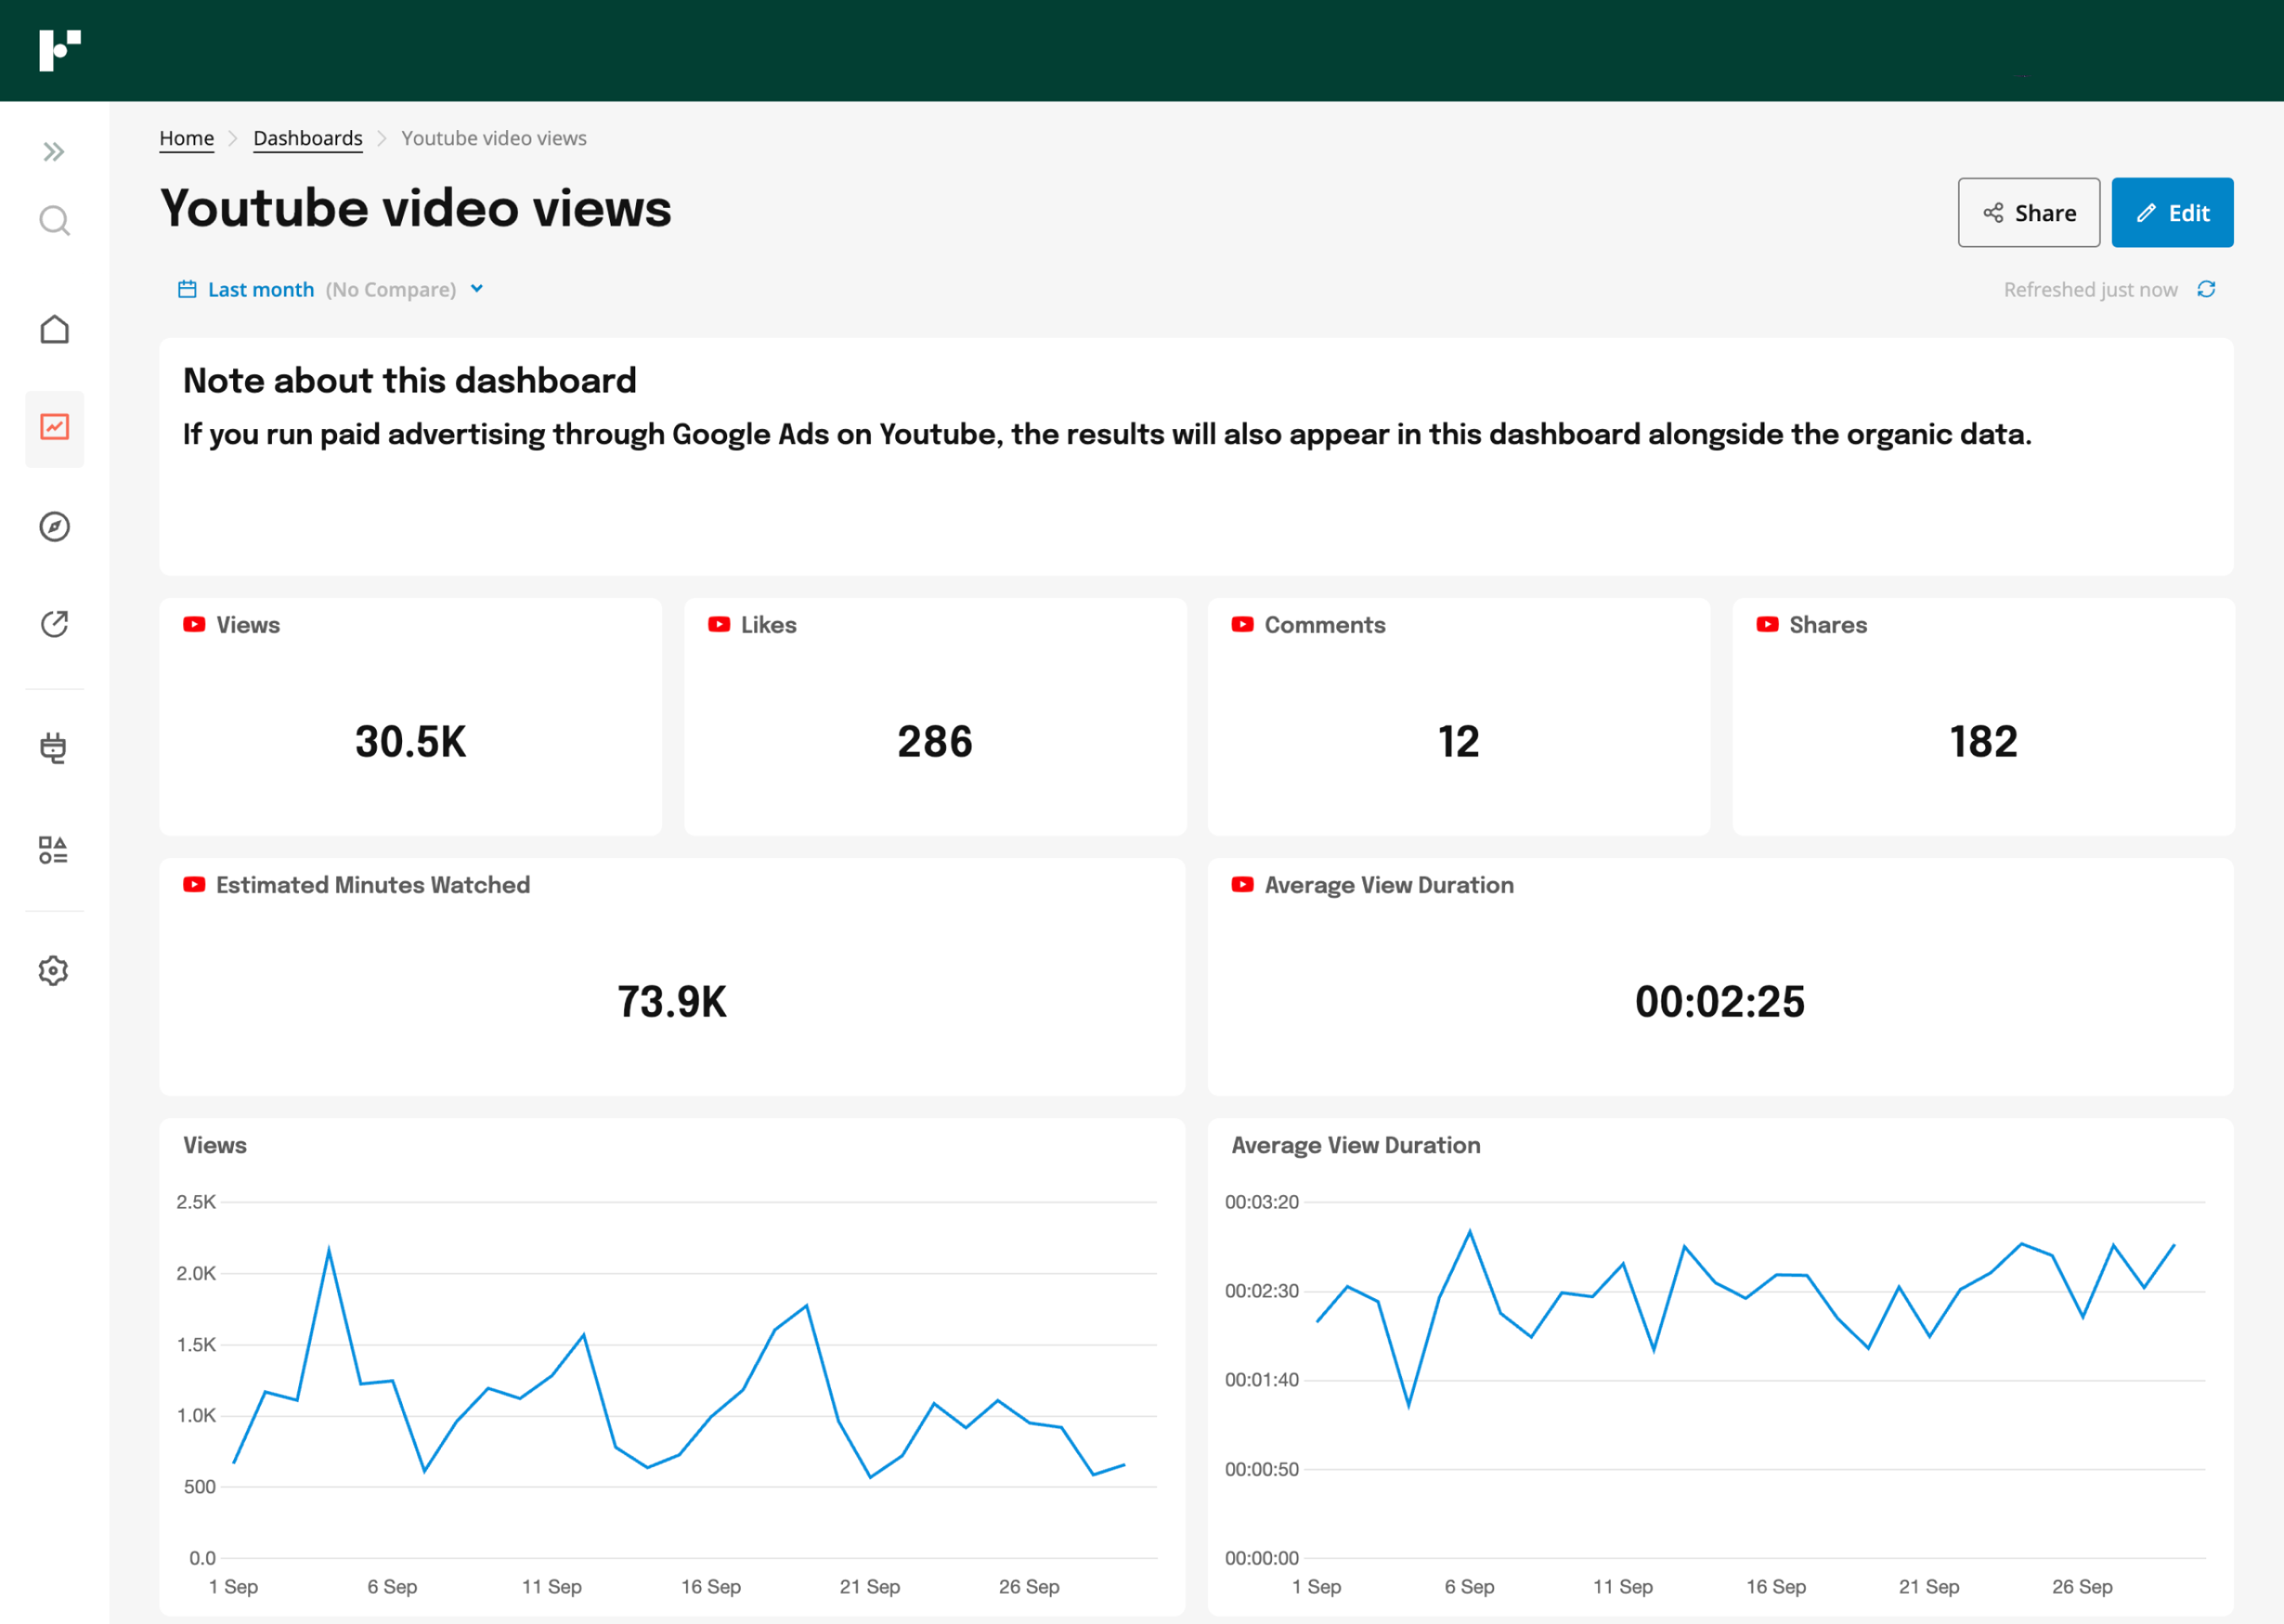Click the calendar icon beside Last month

187,289
